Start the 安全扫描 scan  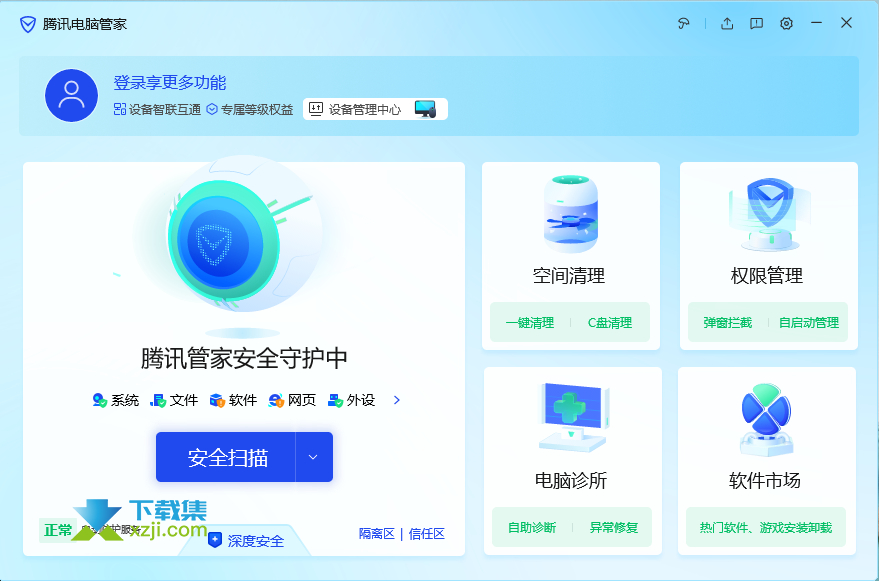tap(227, 457)
